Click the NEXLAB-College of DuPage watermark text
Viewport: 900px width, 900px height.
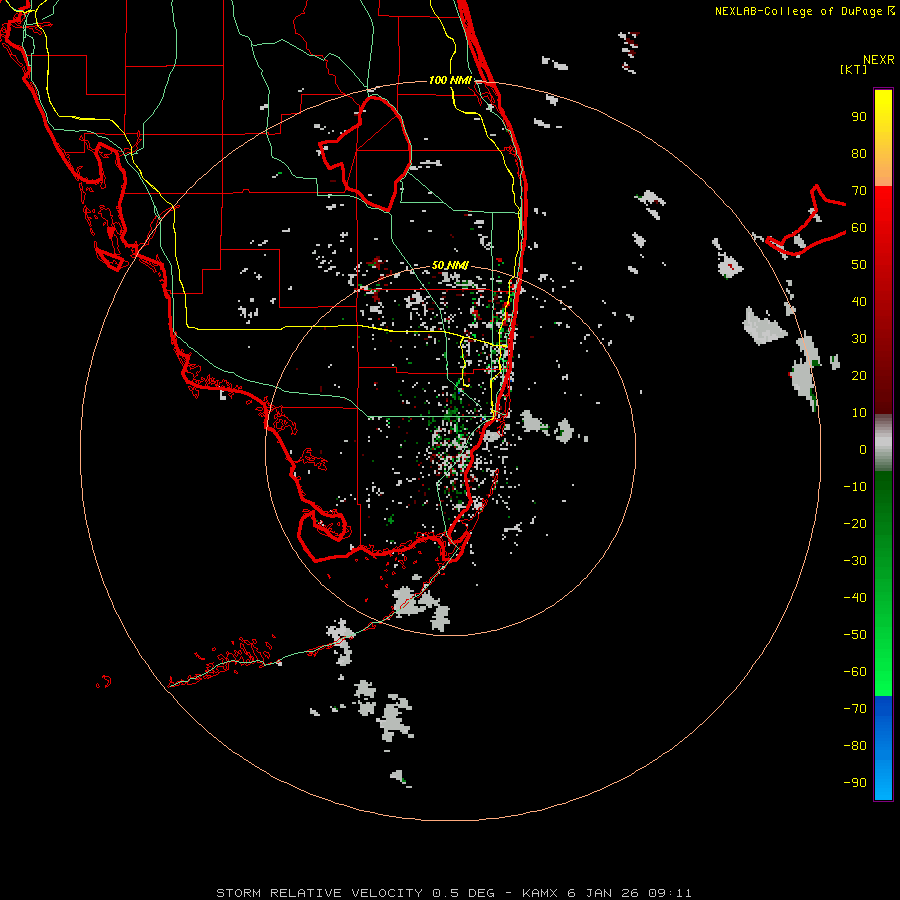coord(804,11)
